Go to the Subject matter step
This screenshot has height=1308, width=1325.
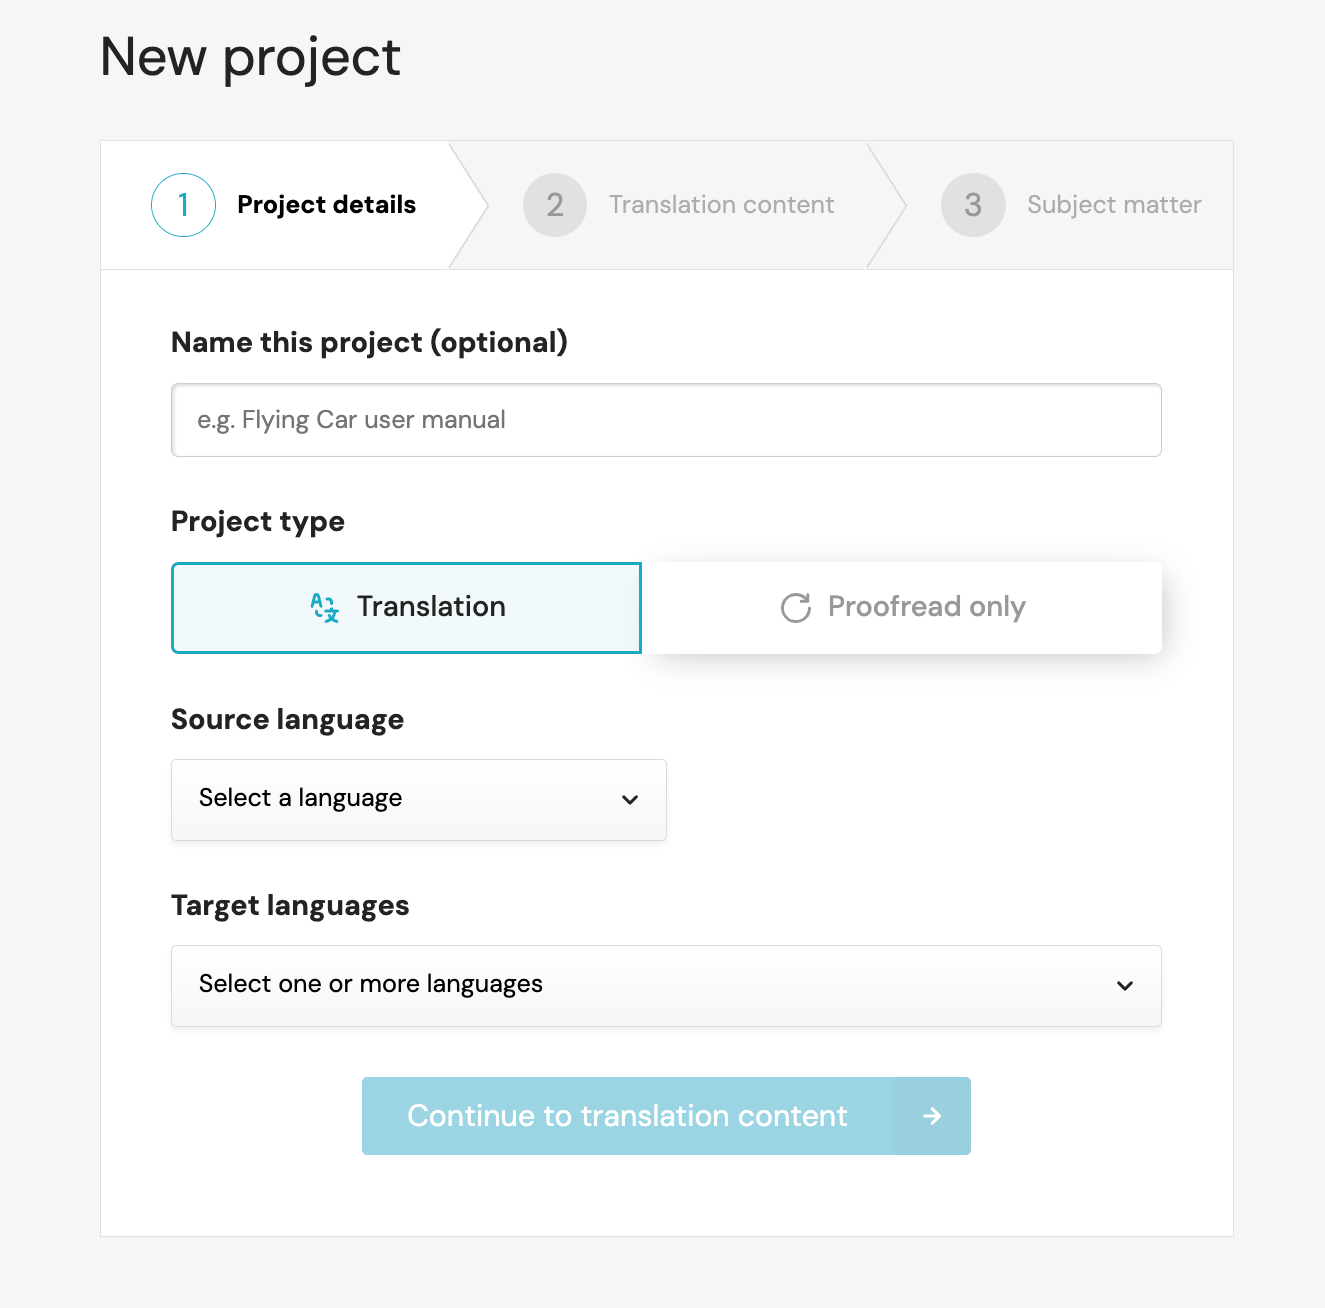[x=1113, y=204]
